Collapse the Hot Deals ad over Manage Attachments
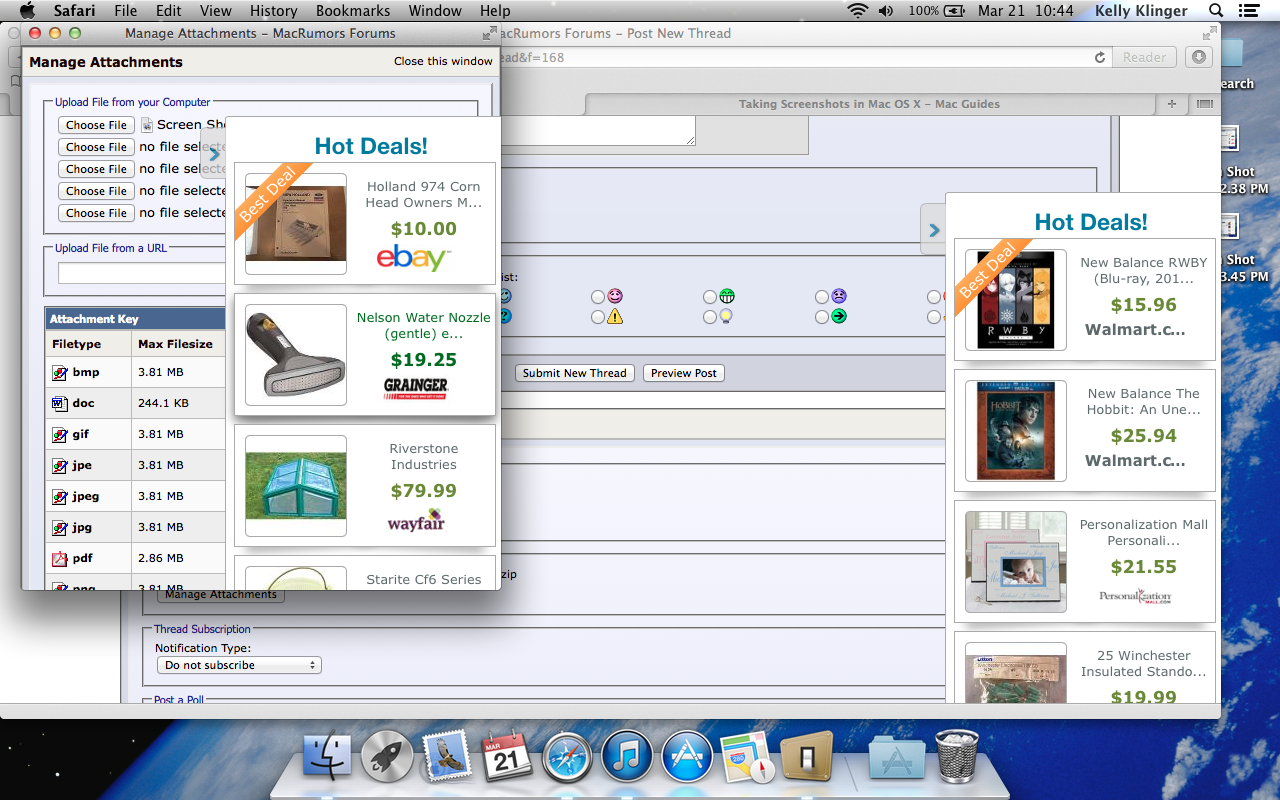Screen dimensions: 1280x800 point(213,154)
